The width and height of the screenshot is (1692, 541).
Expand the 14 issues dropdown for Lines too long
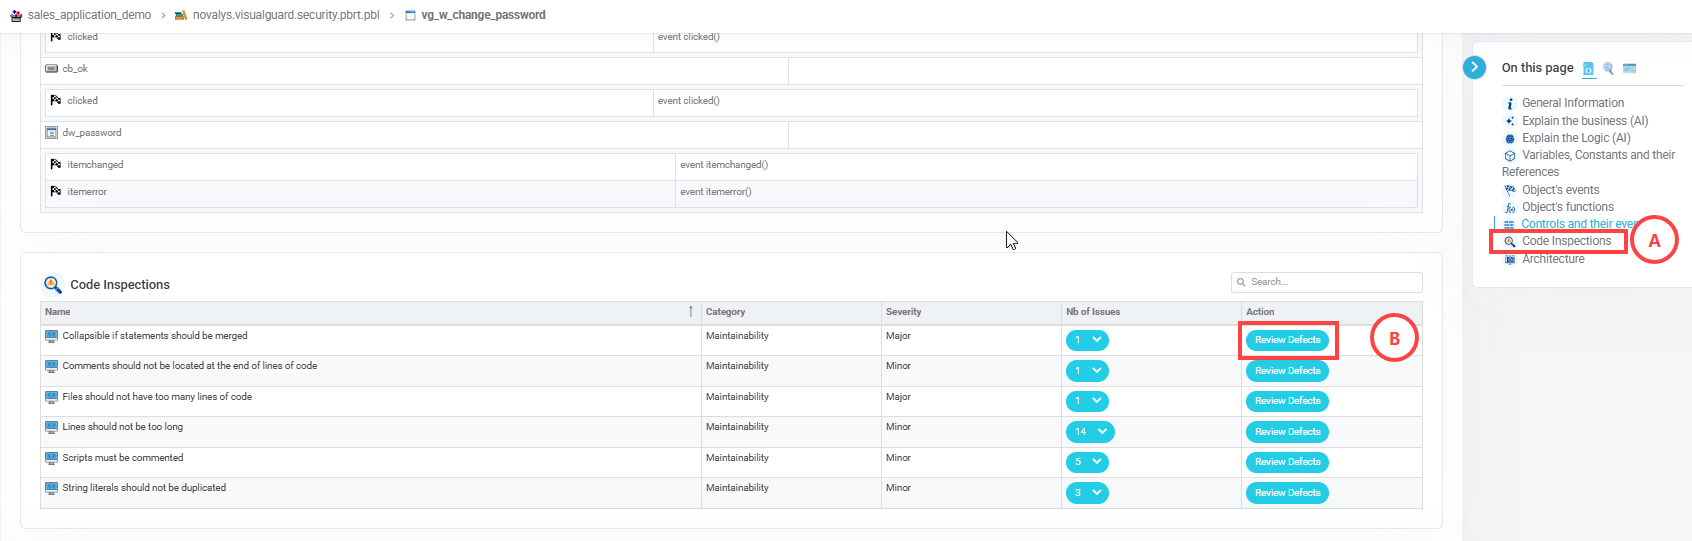tap(1090, 432)
